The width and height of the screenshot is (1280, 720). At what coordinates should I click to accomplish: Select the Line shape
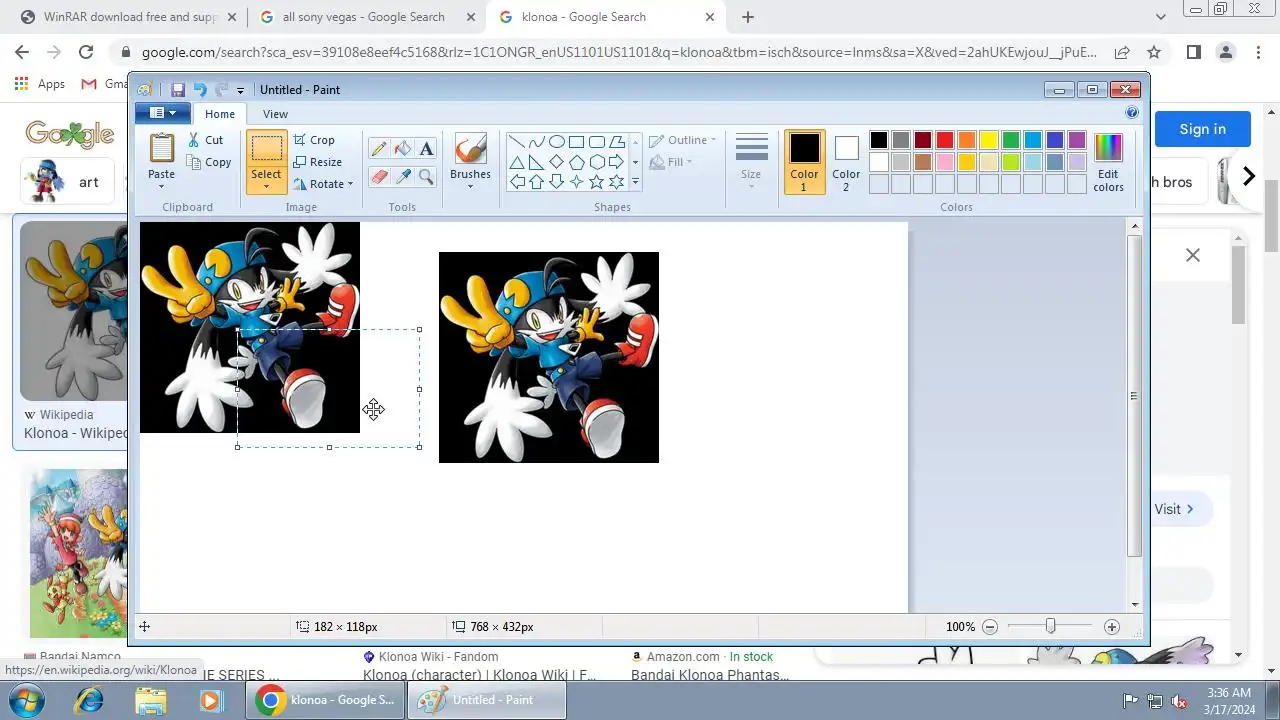click(x=516, y=142)
